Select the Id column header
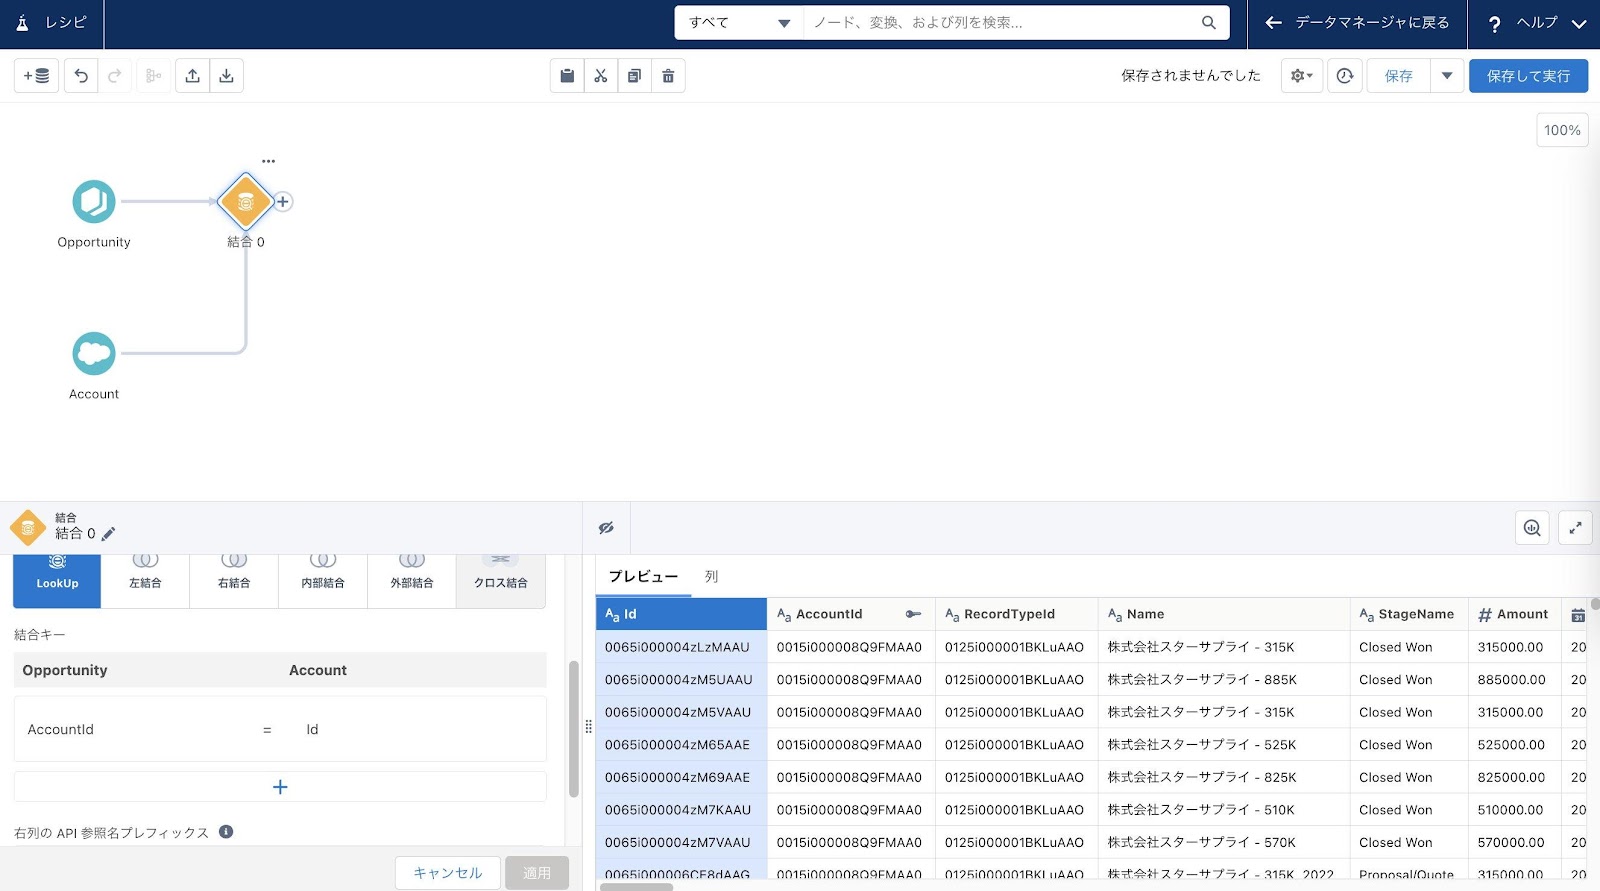 point(681,614)
